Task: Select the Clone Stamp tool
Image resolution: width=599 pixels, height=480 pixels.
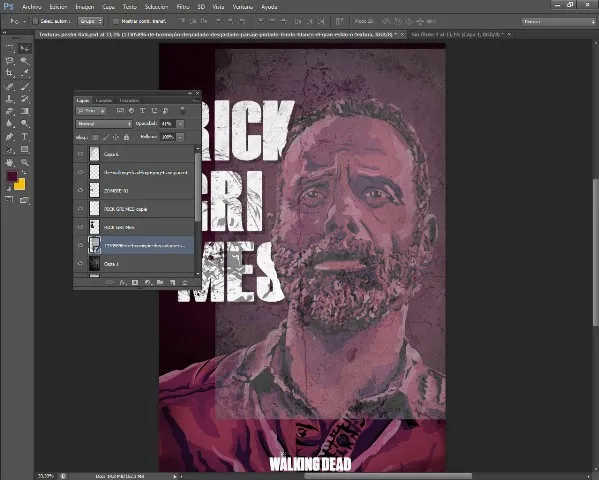Action: point(10,99)
